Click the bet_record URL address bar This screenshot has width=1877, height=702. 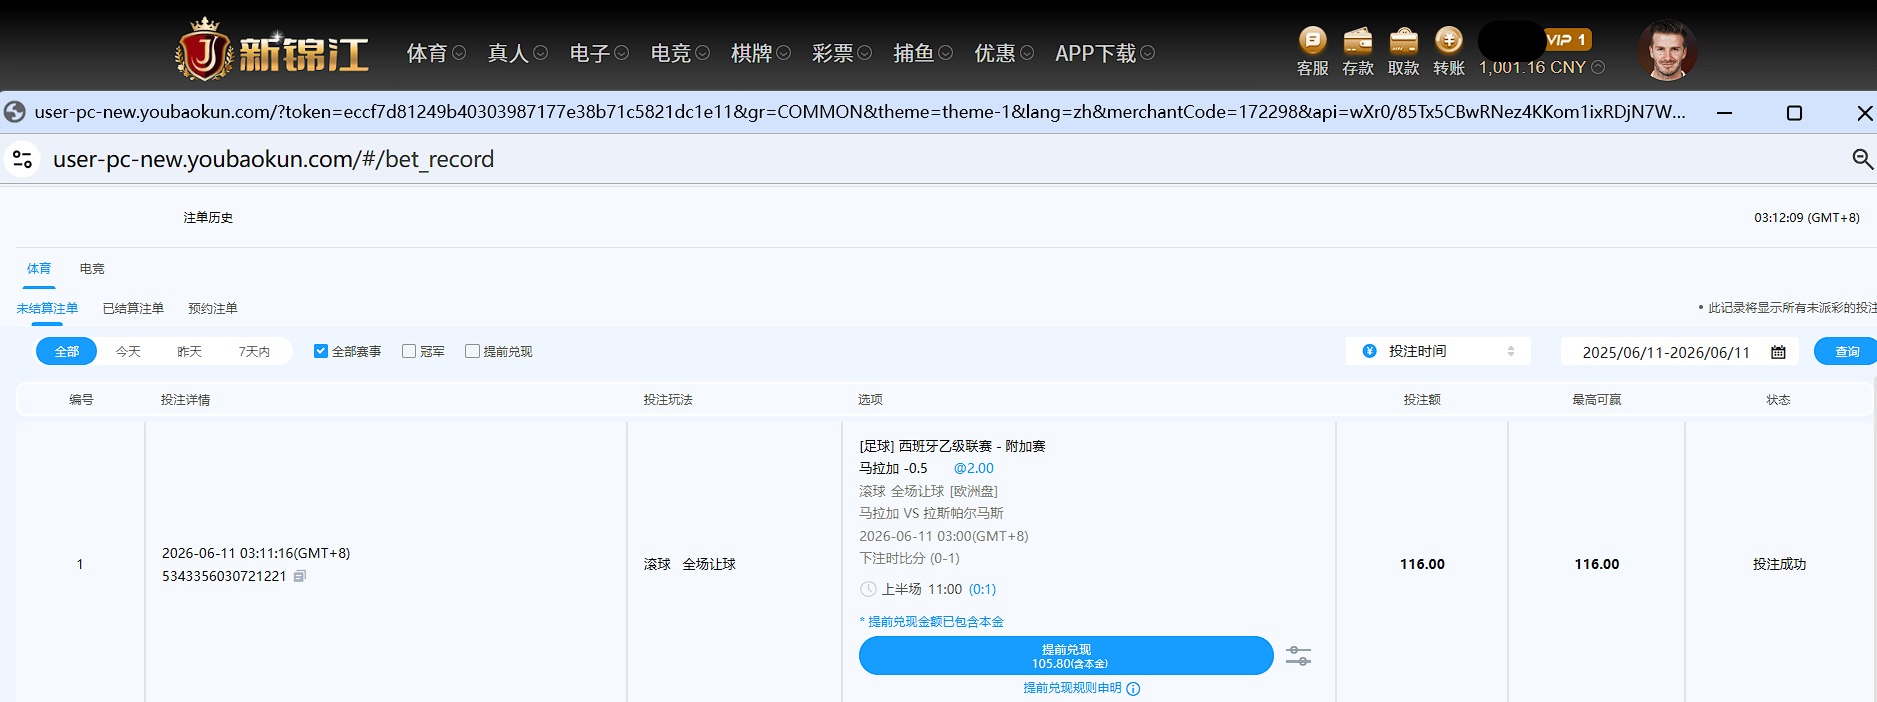coord(273,159)
